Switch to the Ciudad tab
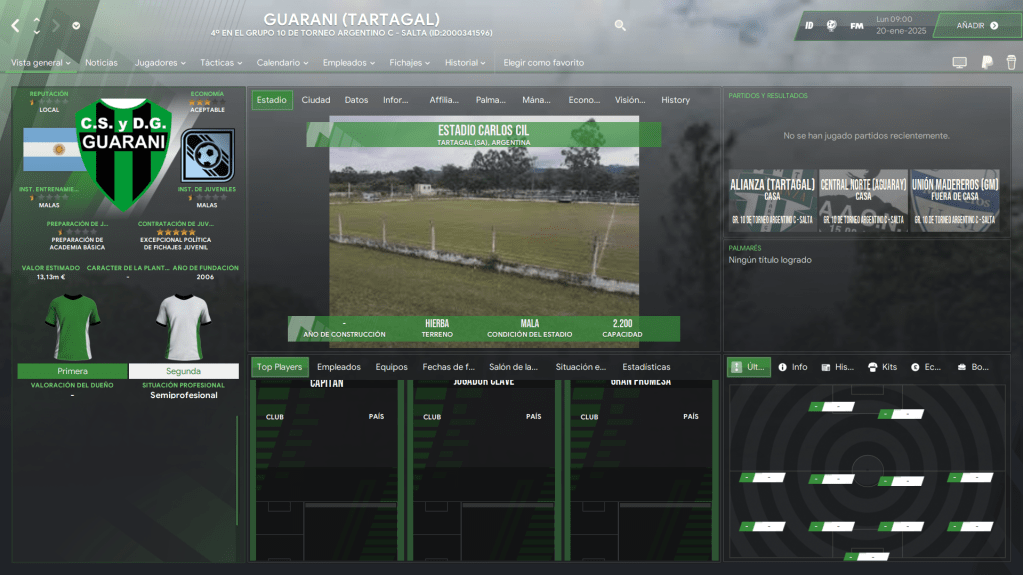The image size is (1023, 575). coord(316,100)
